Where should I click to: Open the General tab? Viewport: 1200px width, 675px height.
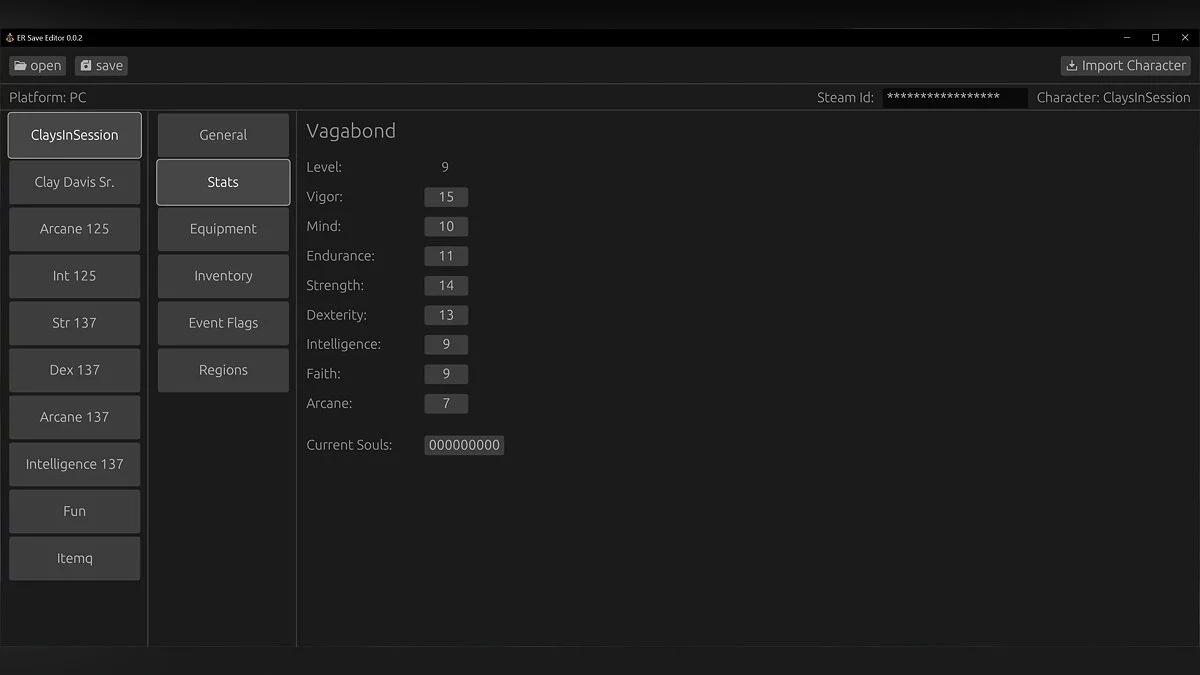222,135
